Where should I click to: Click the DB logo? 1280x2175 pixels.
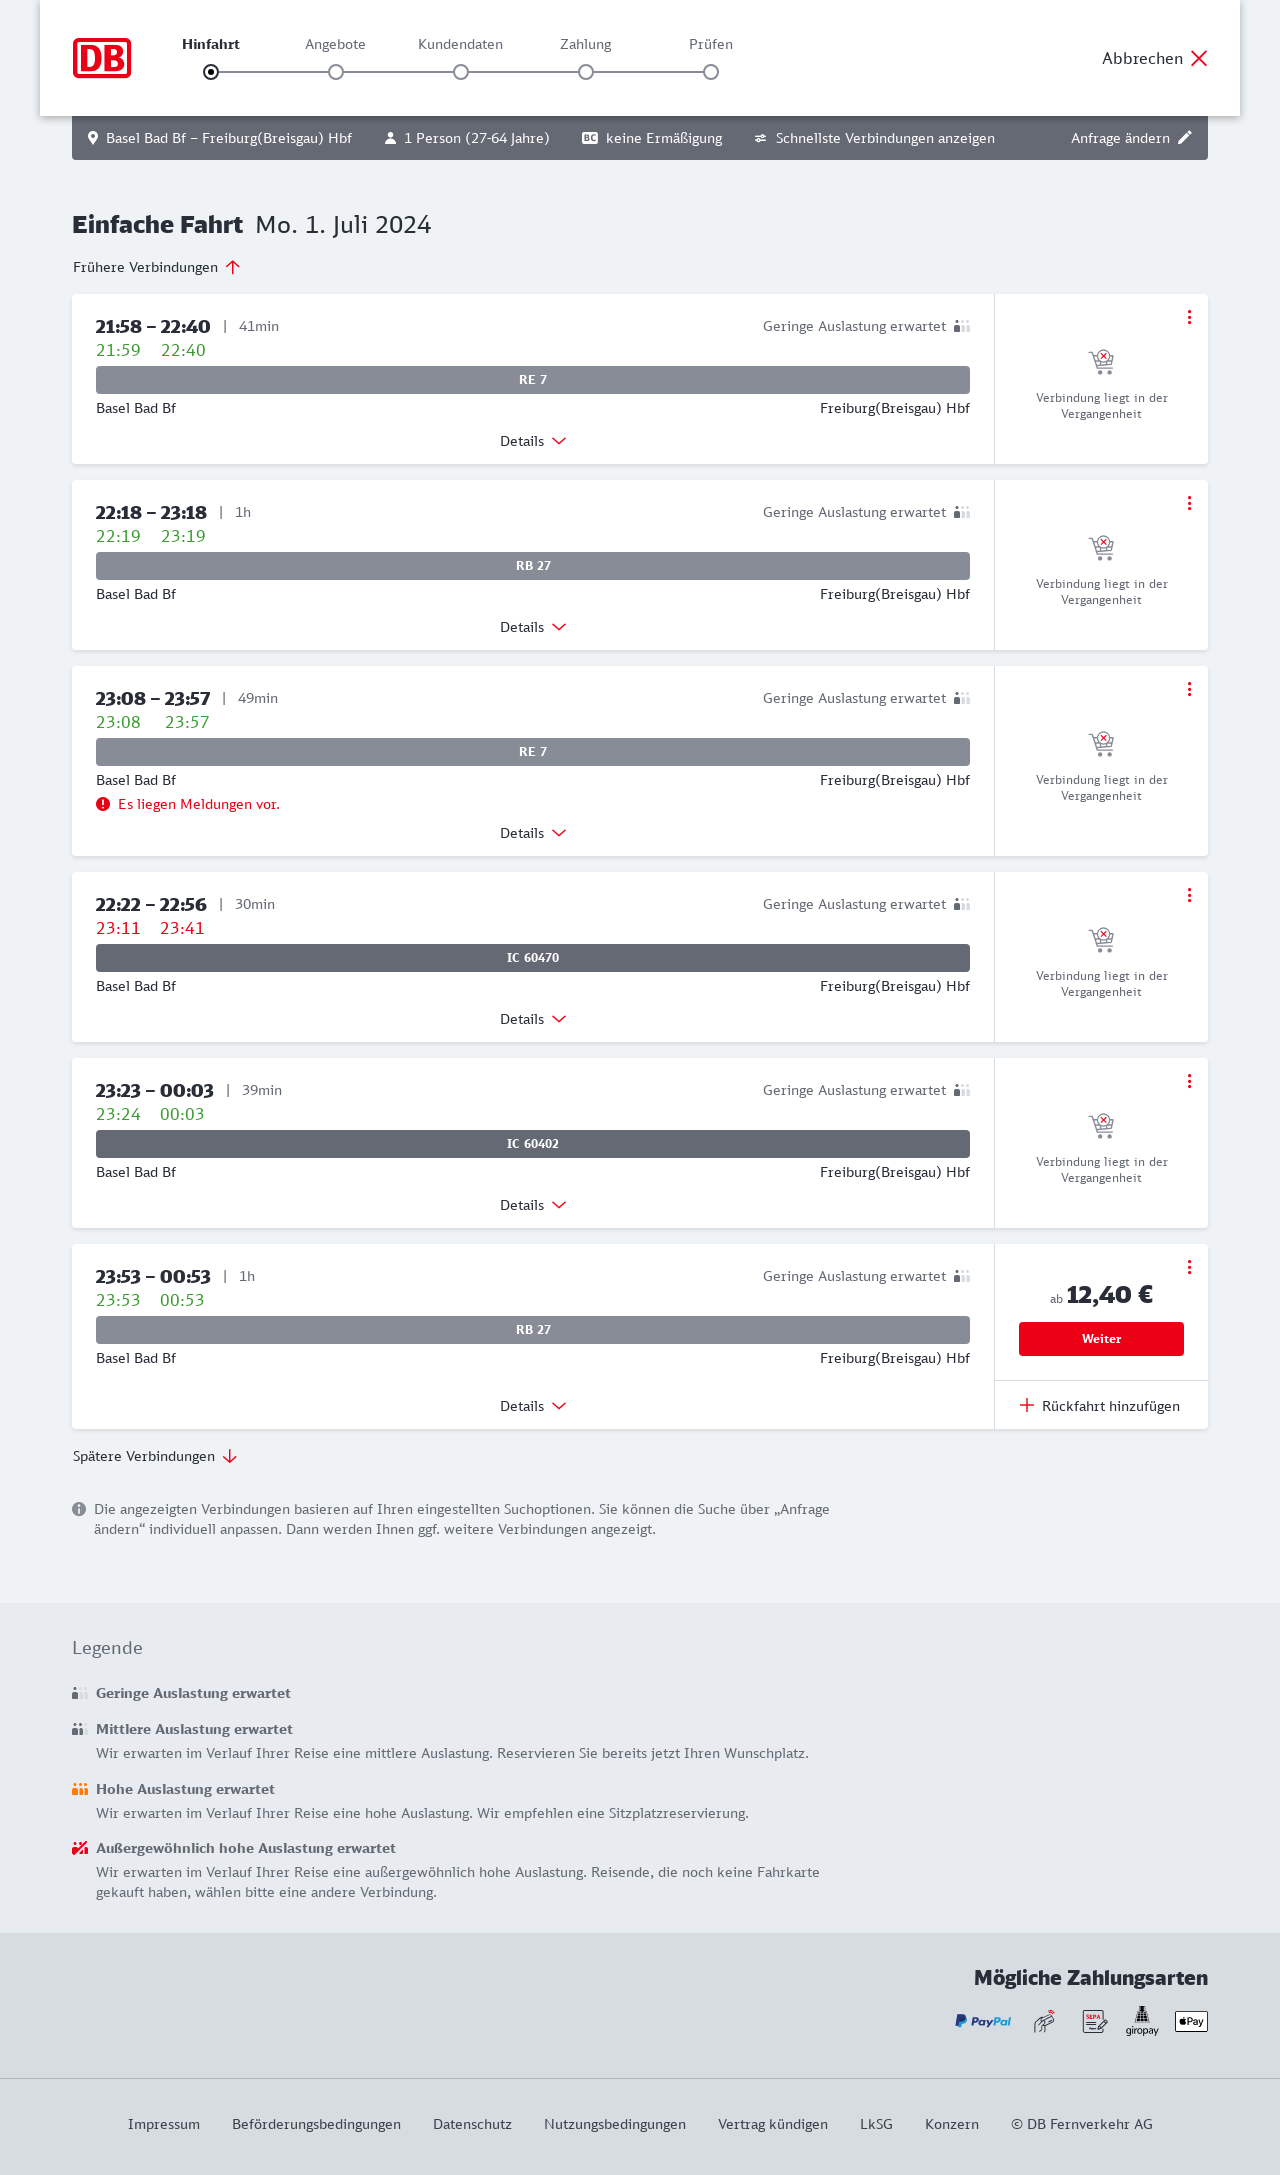(x=102, y=58)
